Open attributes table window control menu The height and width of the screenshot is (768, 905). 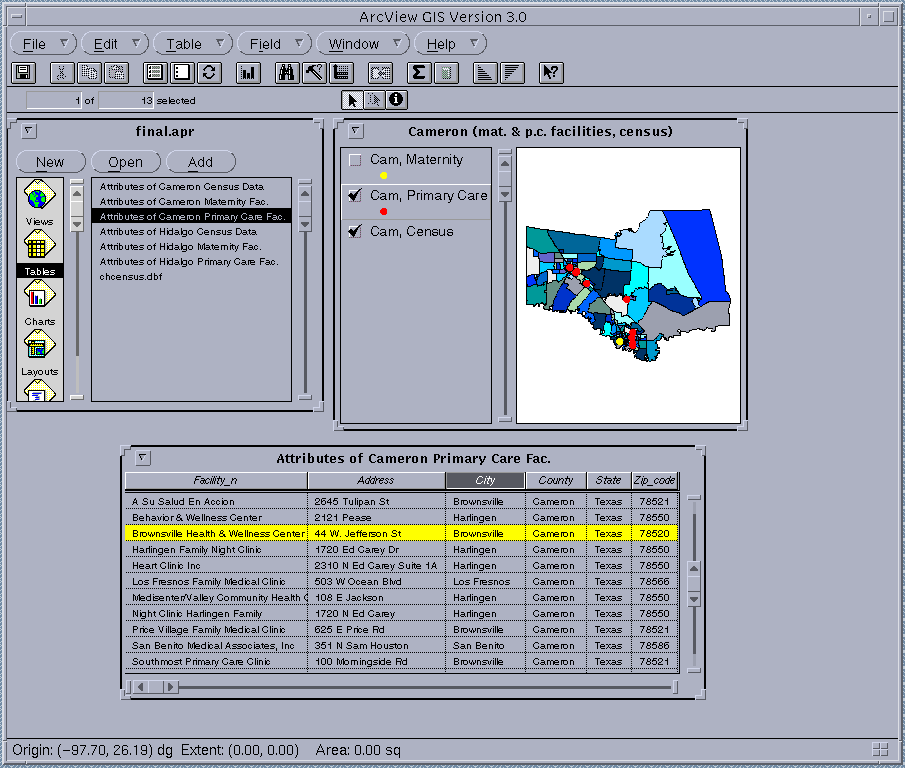coord(143,458)
